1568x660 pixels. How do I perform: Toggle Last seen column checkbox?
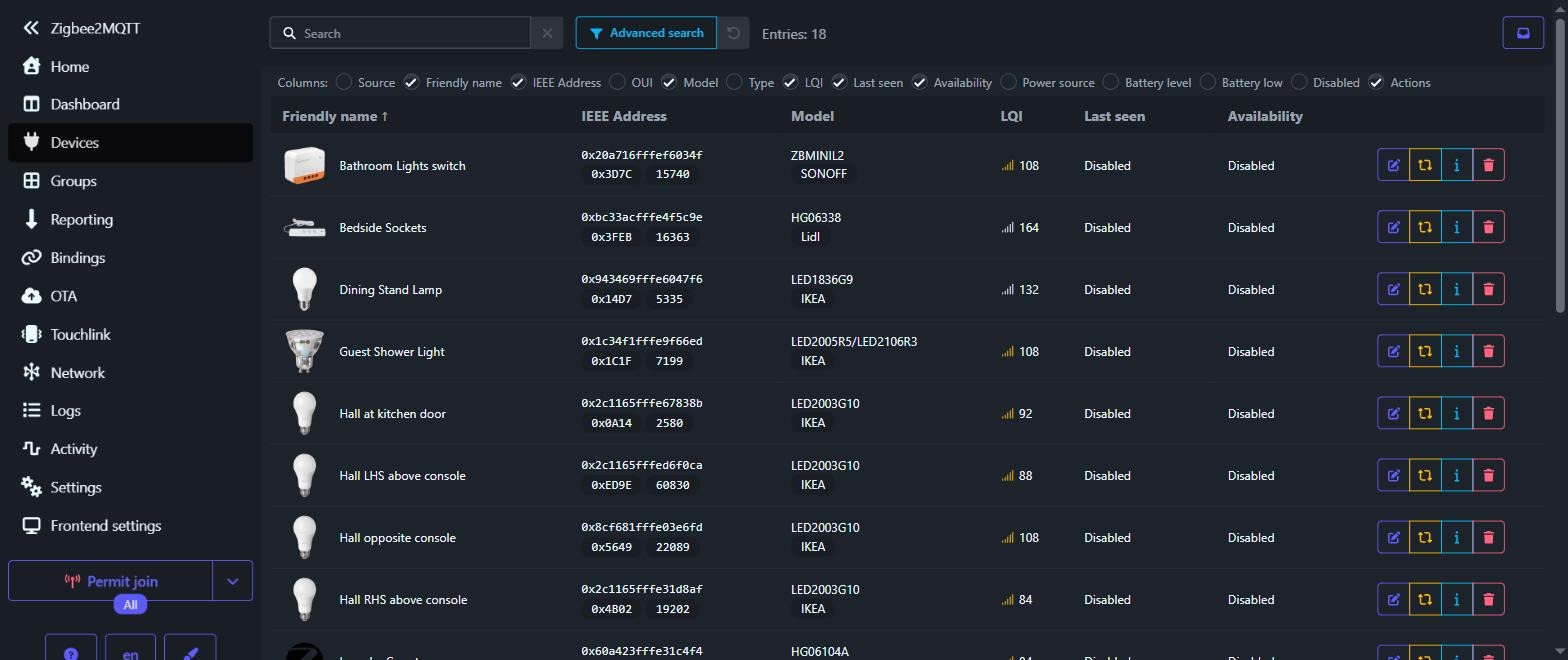click(x=839, y=82)
